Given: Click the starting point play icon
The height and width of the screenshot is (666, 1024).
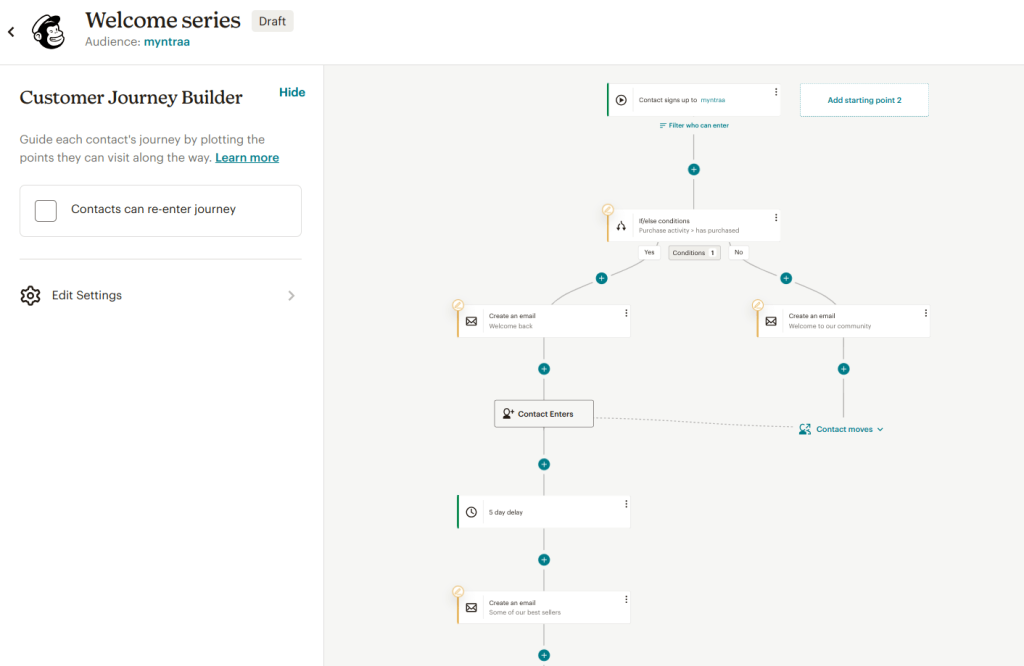Looking at the screenshot, I should [x=621, y=100].
